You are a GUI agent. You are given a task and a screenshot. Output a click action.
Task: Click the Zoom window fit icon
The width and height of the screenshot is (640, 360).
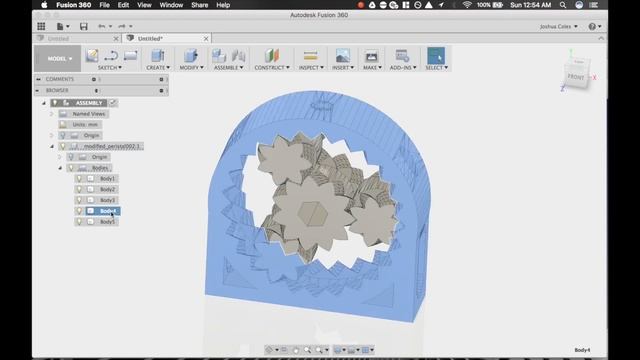point(319,350)
